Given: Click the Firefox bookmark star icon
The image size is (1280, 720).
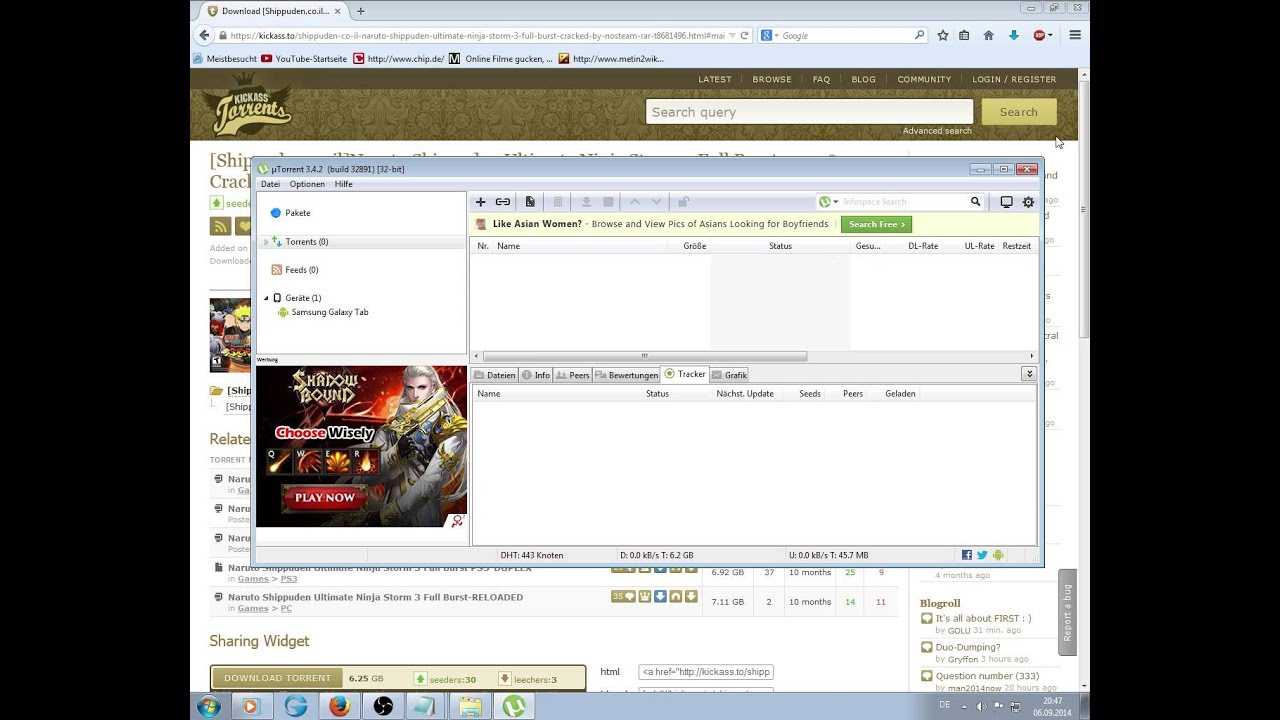Looking at the screenshot, I should pos(942,35).
